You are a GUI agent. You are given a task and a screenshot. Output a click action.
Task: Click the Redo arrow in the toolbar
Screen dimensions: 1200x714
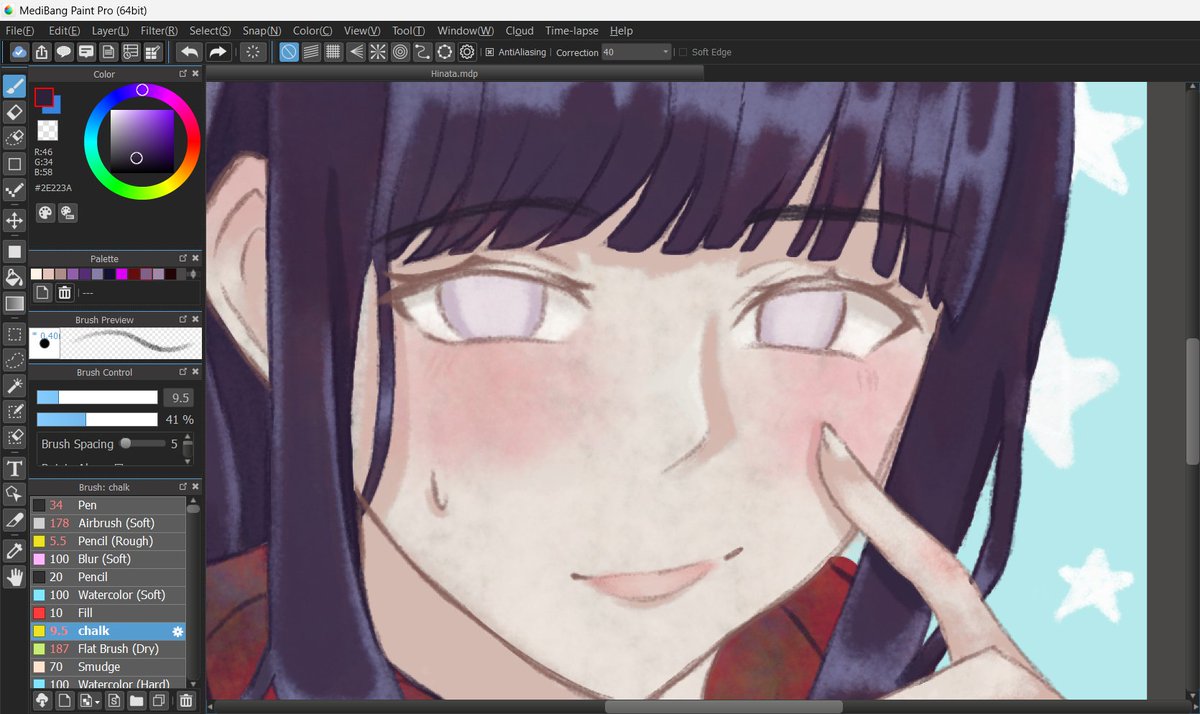tap(218, 52)
